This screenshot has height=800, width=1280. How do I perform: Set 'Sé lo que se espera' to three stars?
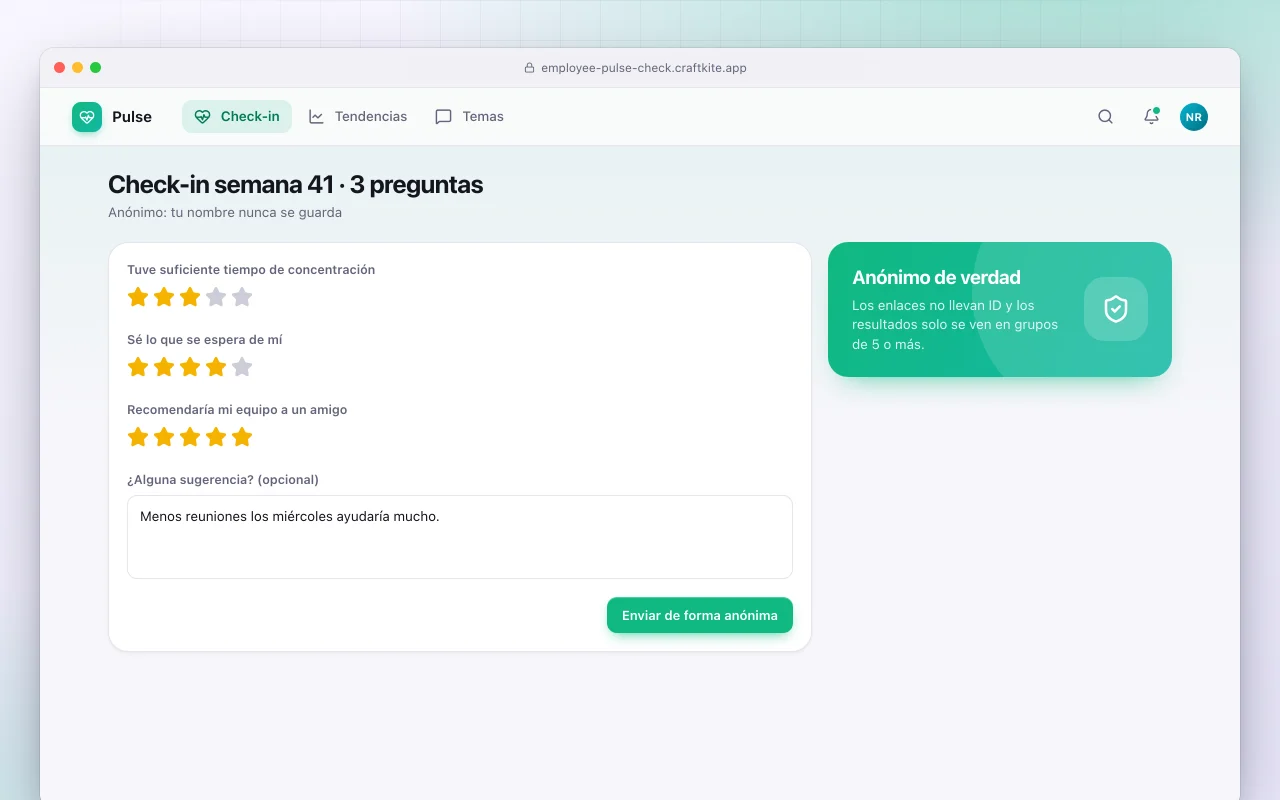[190, 367]
